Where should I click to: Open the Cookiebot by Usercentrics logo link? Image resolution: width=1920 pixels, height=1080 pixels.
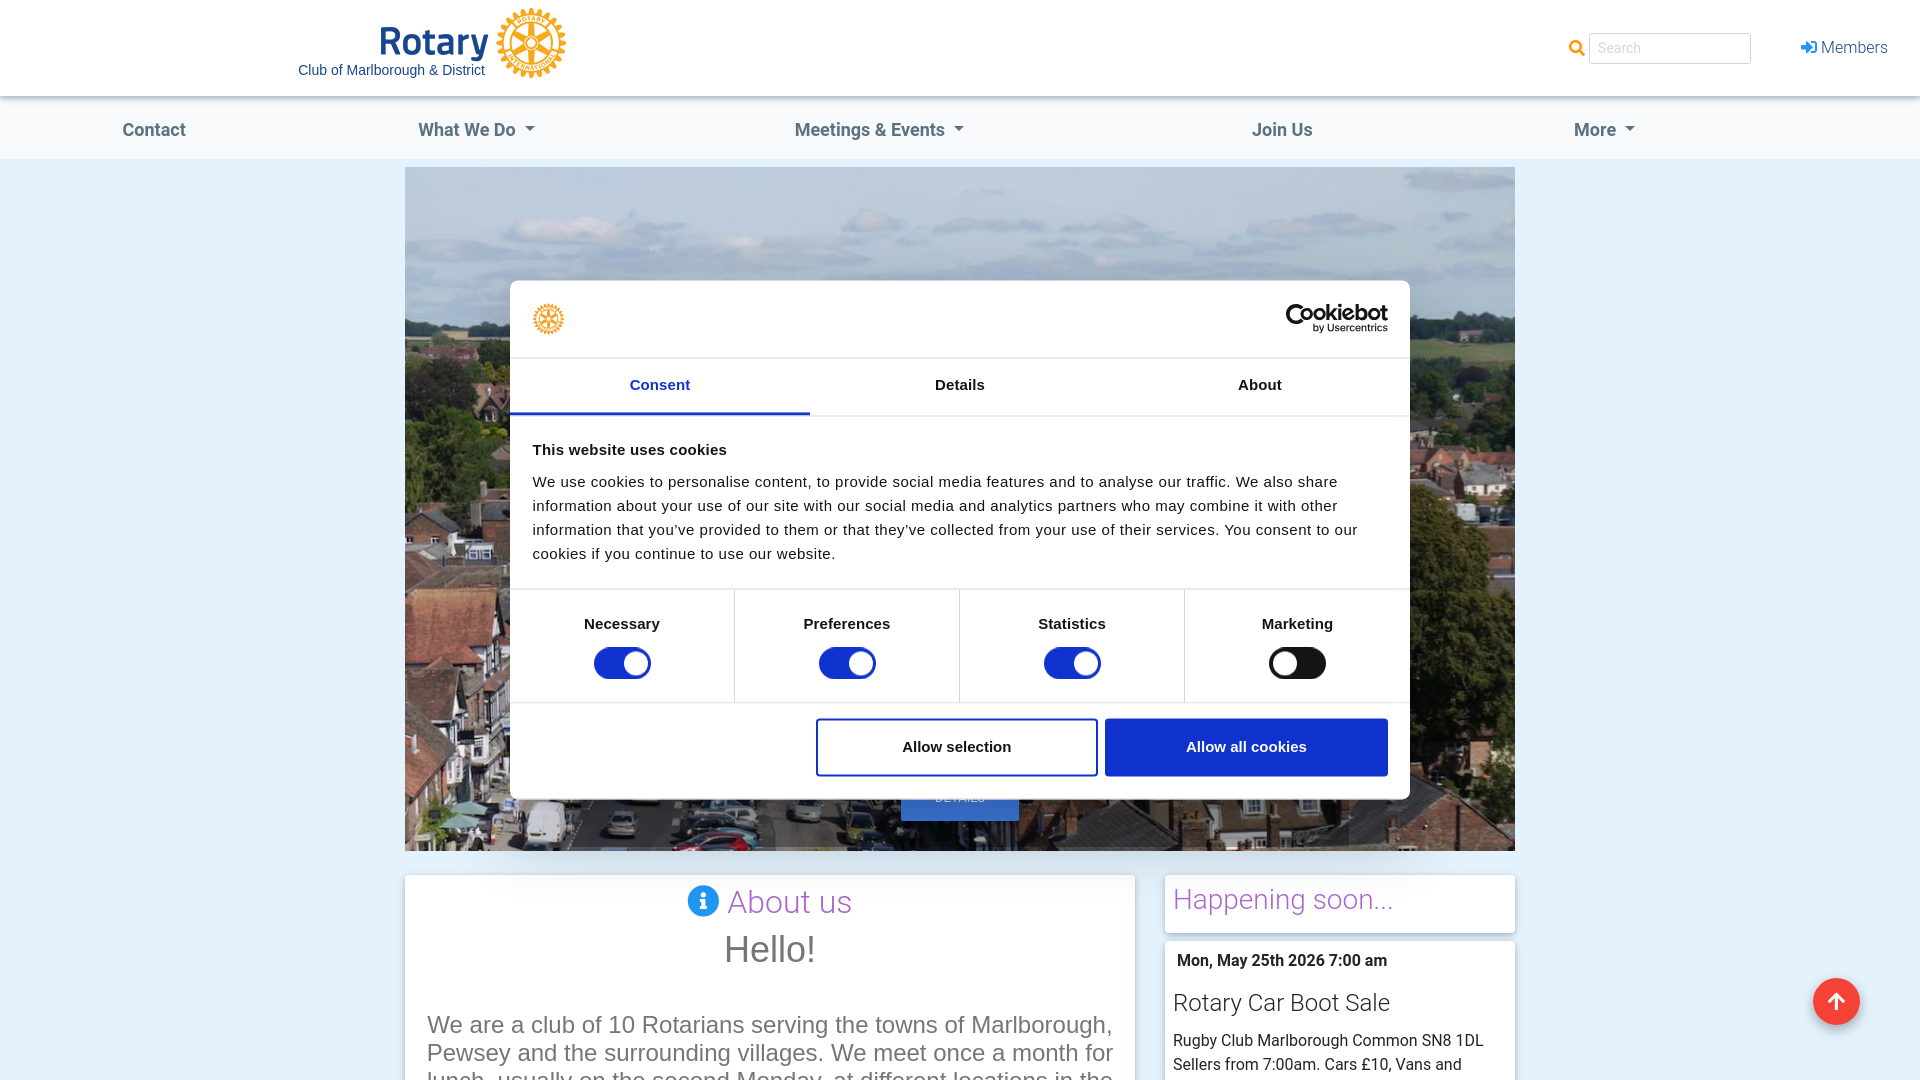coord(1336,319)
